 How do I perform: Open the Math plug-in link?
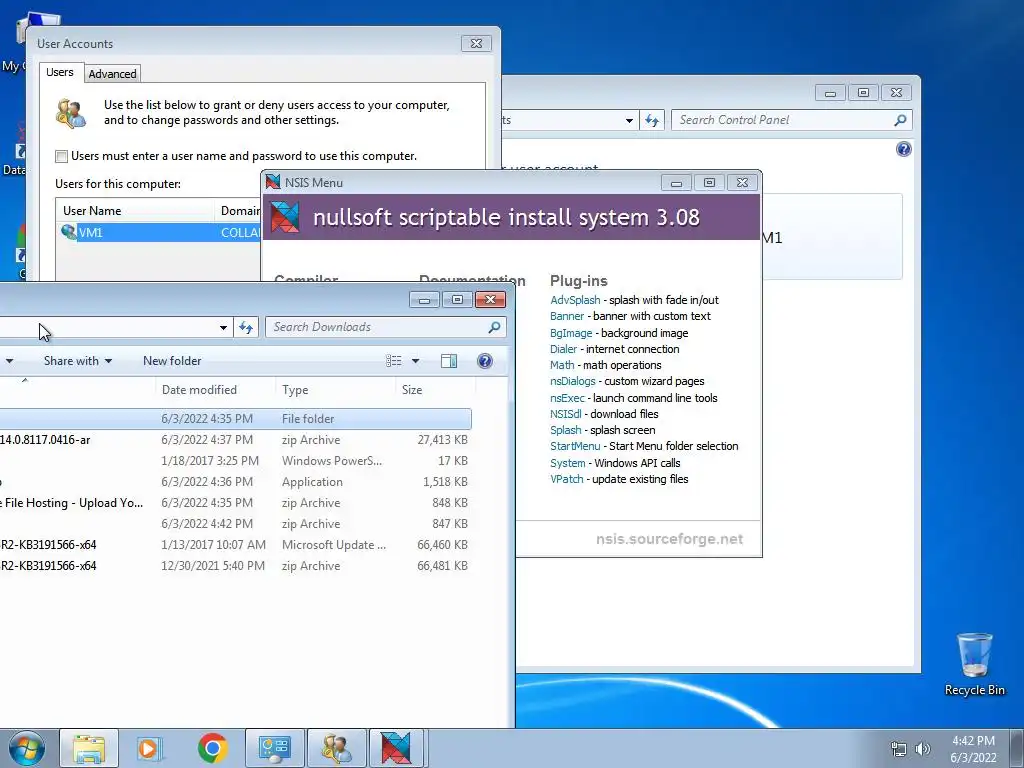[562, 365]
